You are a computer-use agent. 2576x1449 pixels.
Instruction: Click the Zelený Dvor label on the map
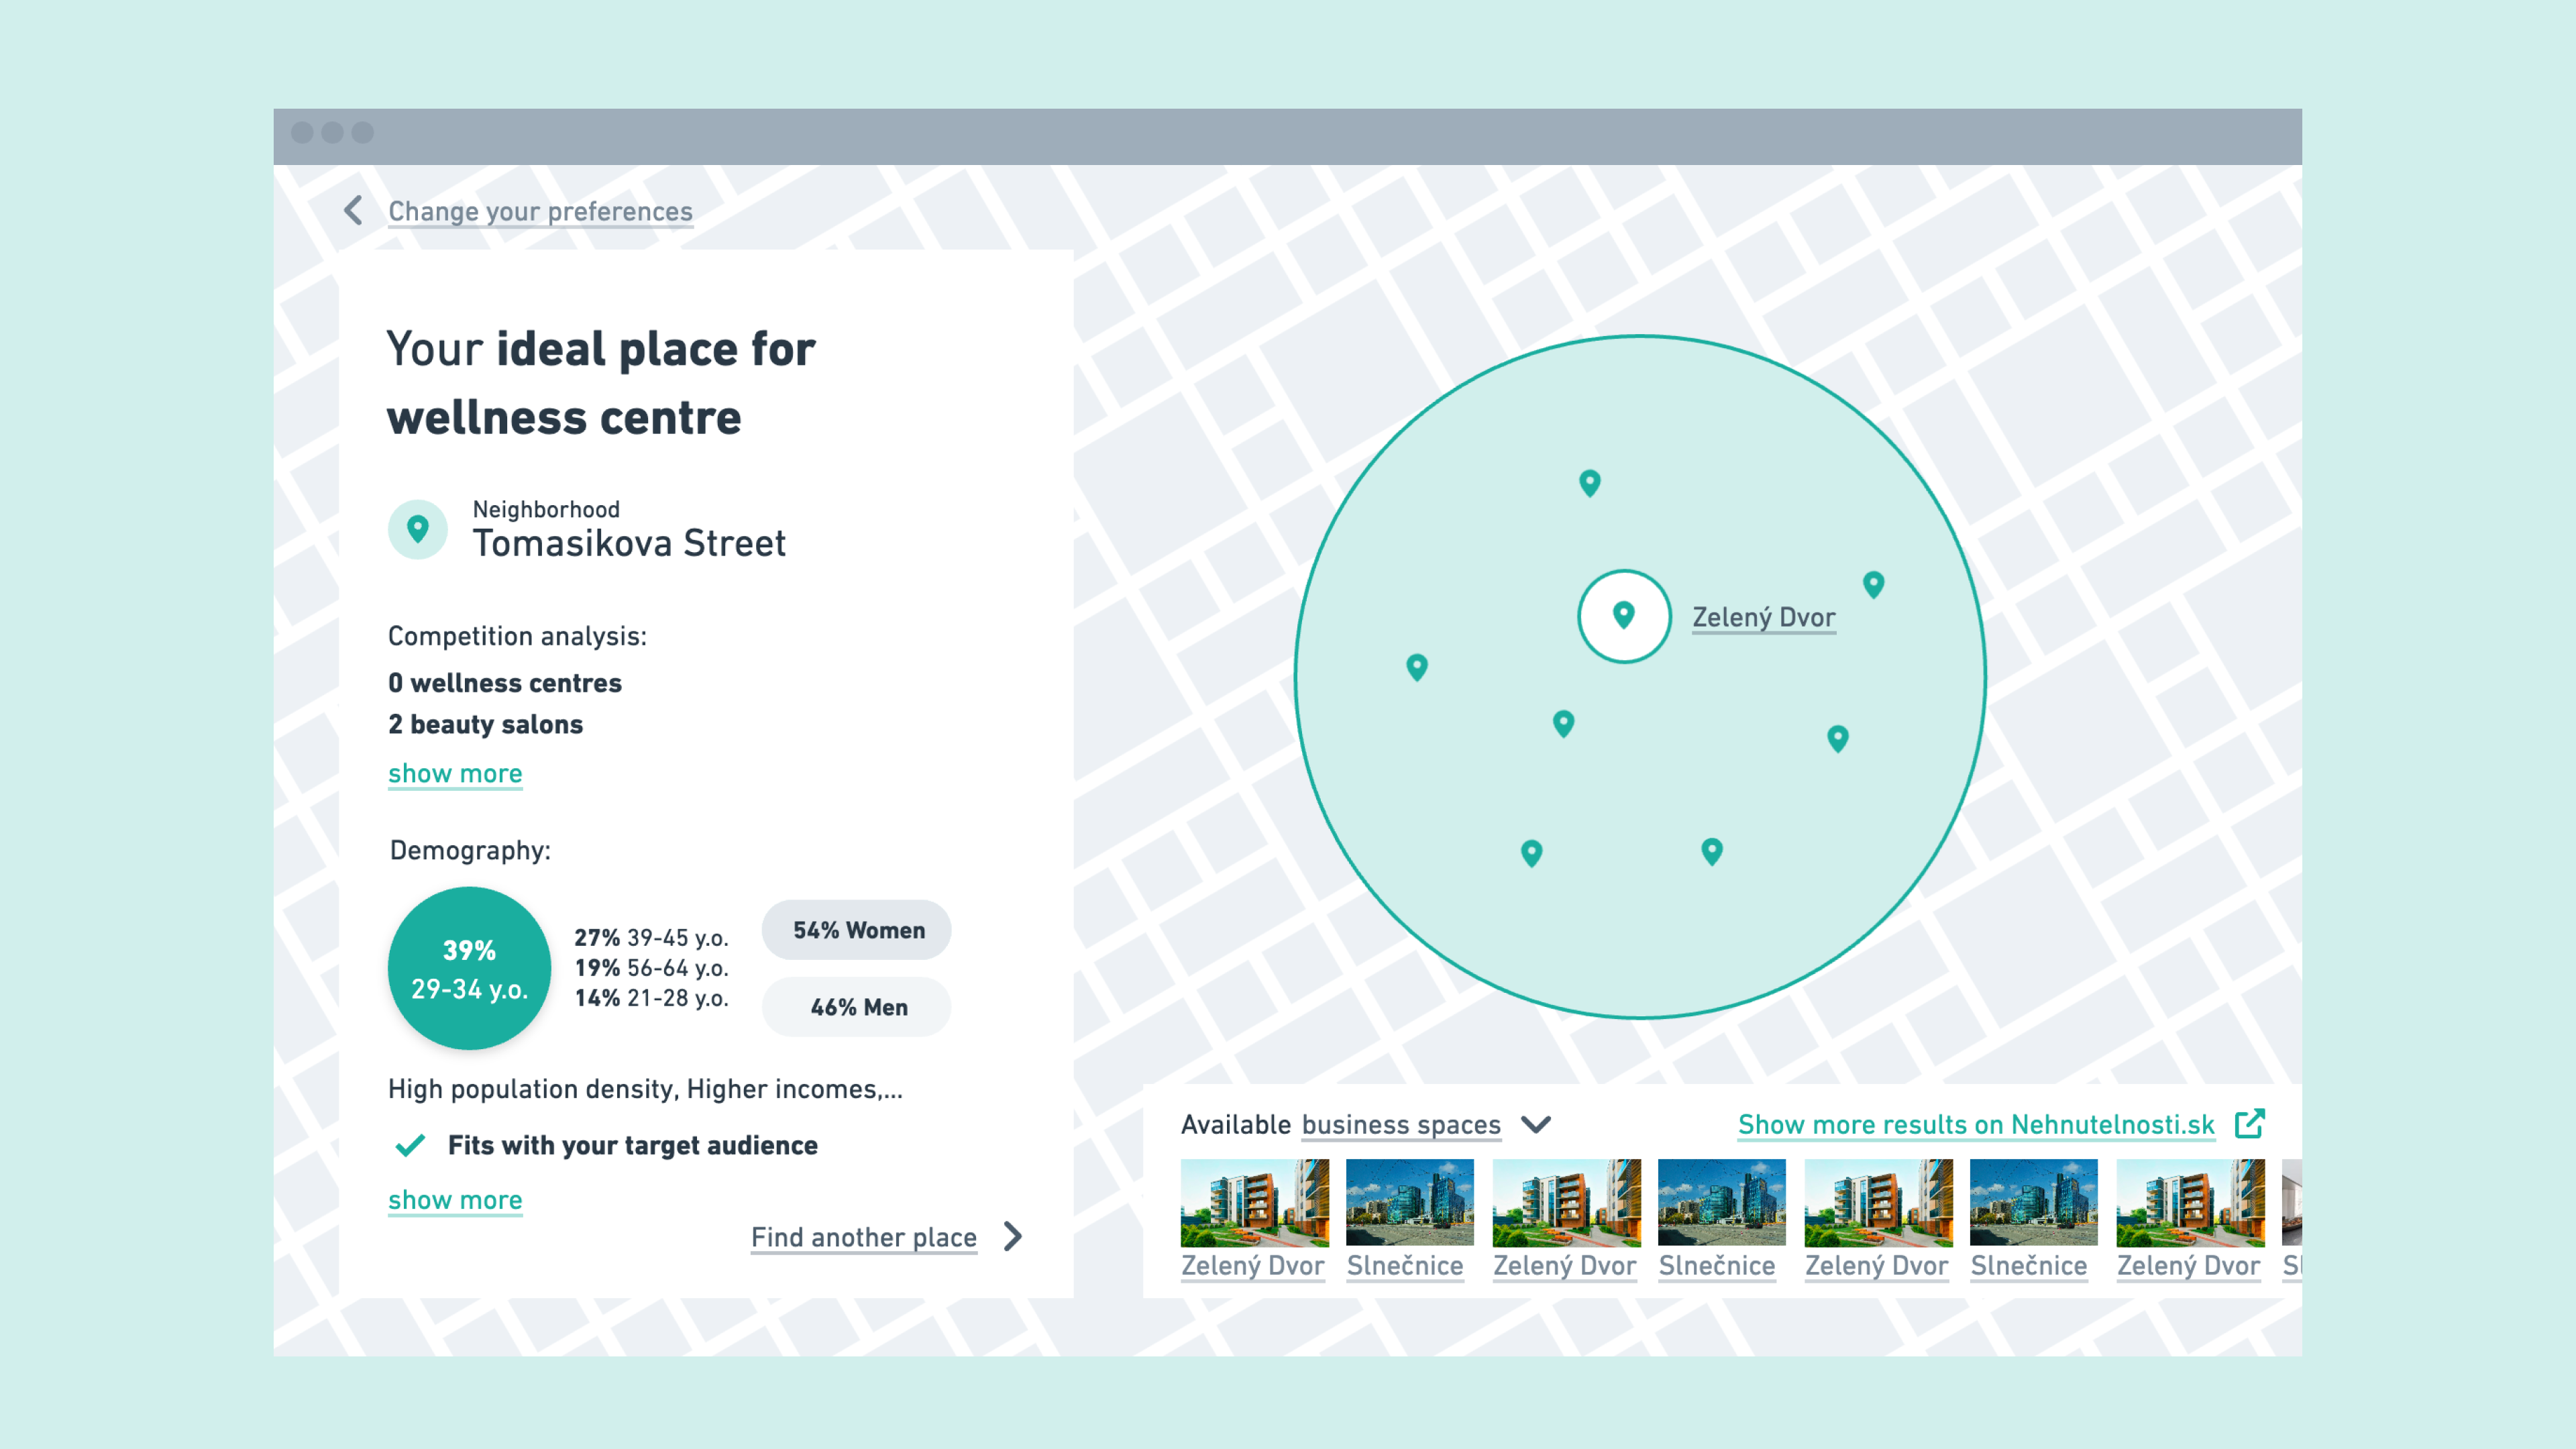click(1763, 617)
